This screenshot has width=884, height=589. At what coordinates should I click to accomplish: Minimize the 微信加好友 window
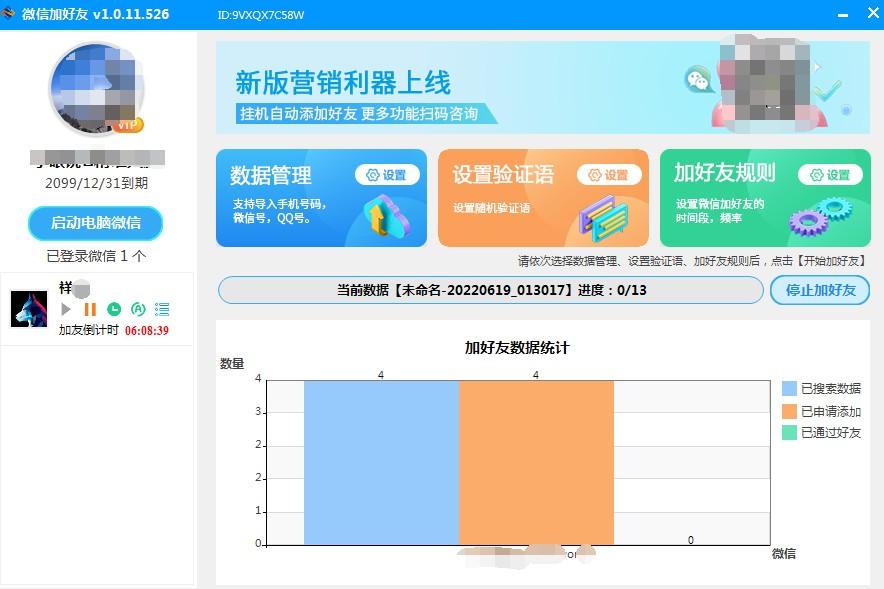[843, 15]
